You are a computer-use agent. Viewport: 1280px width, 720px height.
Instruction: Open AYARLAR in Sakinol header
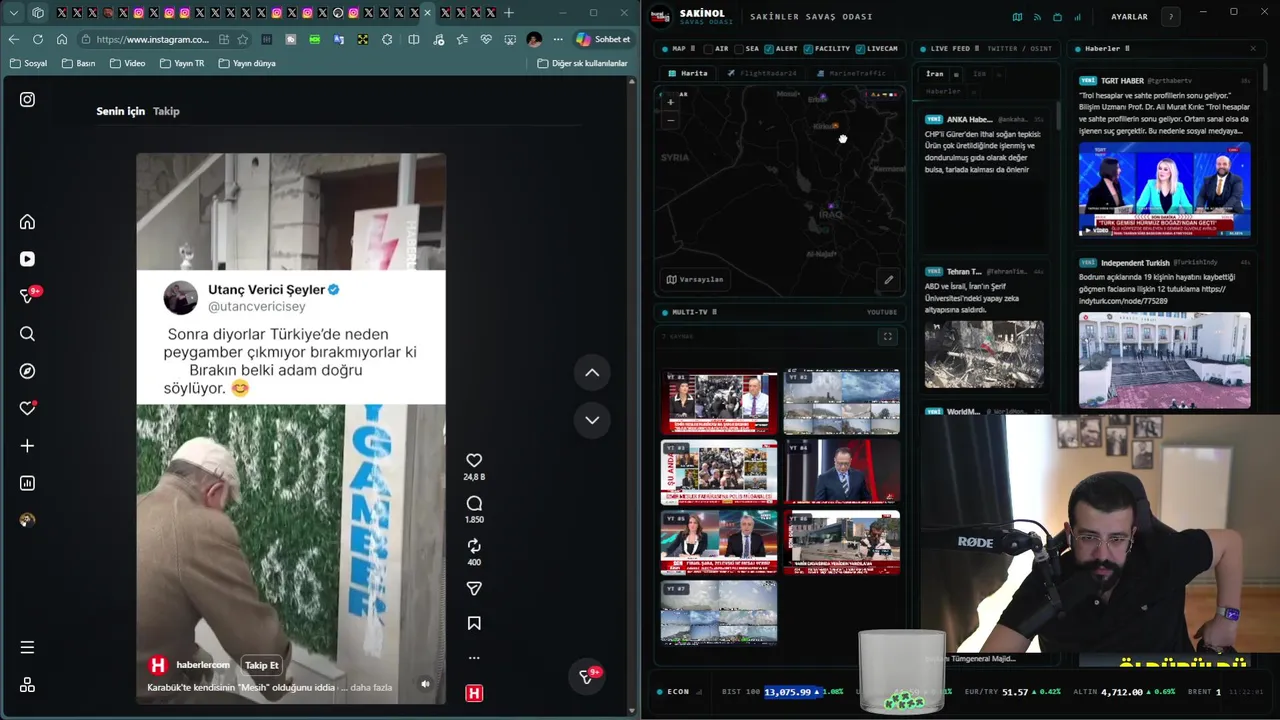(1129, 17)
